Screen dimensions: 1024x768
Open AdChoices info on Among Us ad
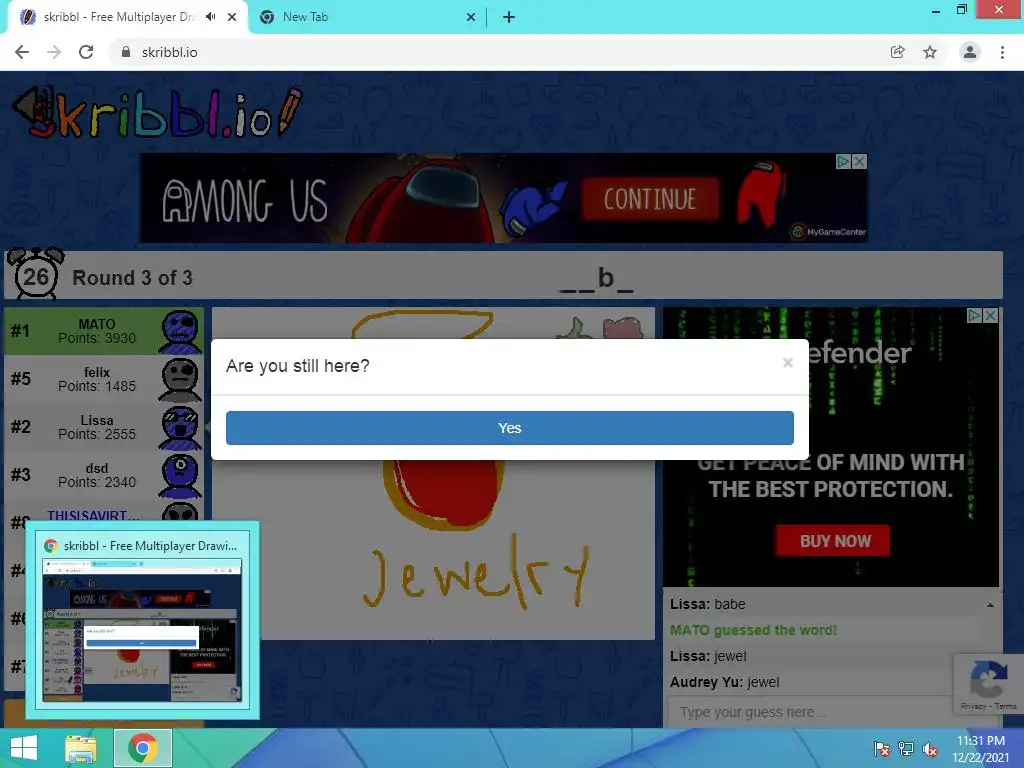pyautogui.click(x=844, y=161)
